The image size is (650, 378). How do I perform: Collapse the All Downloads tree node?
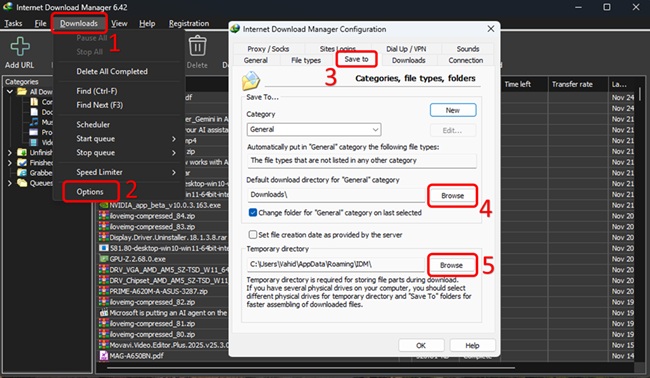(10, 92)
